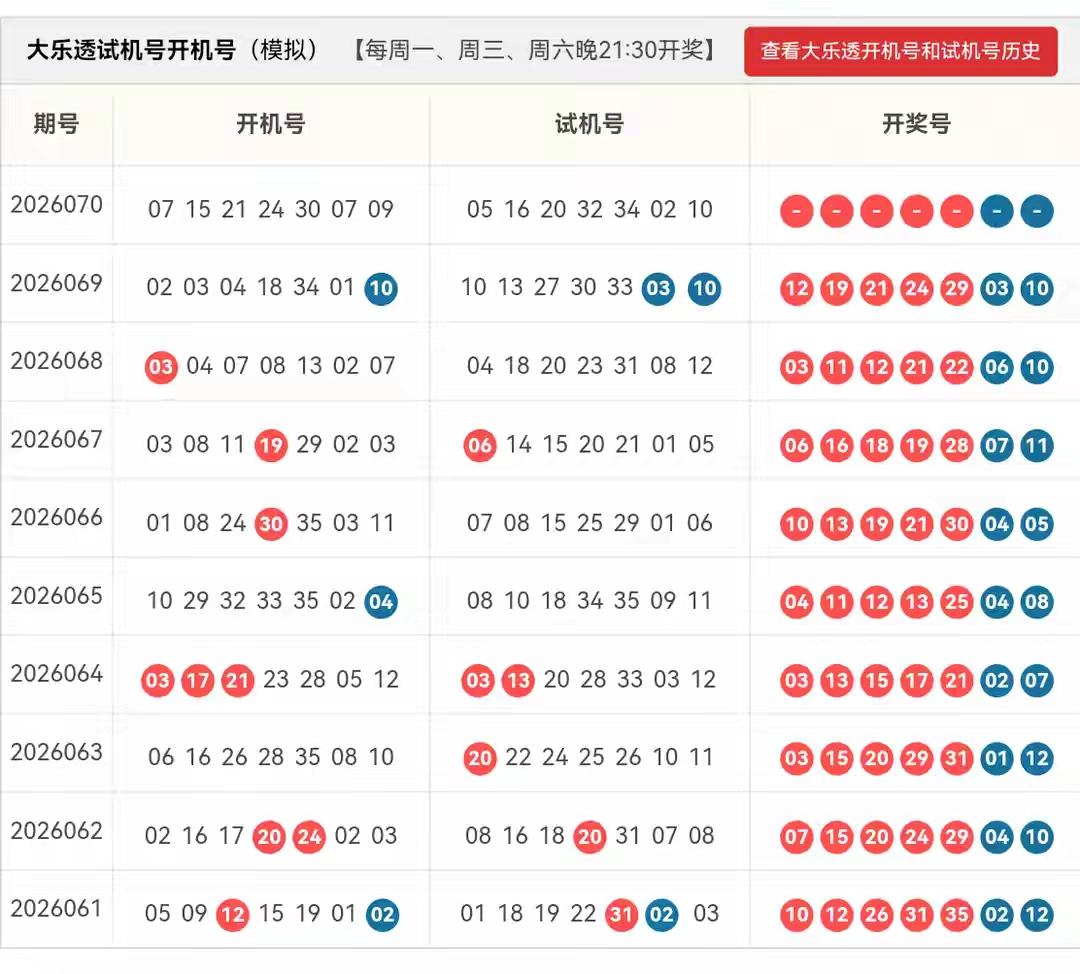The image size is (1080, 974).
Task: Select issue number 2026070
Action: click(56, 205)
